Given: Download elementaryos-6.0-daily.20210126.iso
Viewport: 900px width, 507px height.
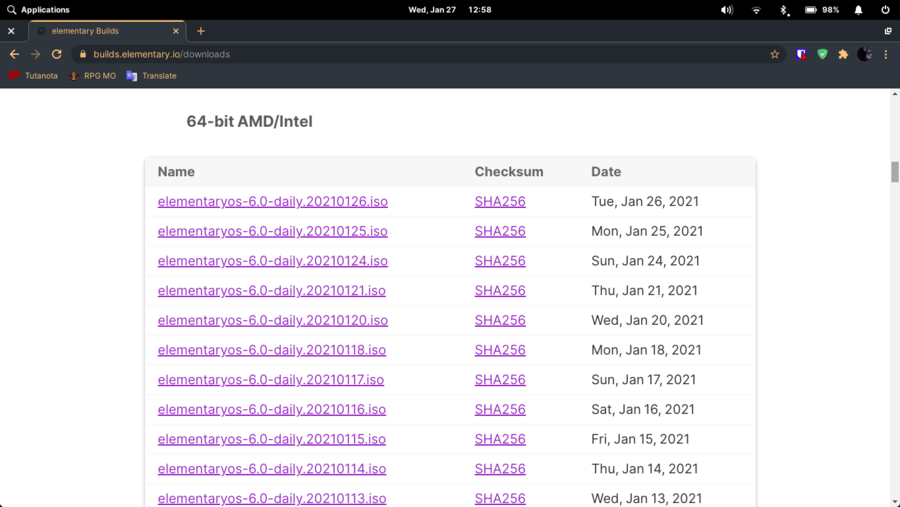Looking at the screenshot, I should pos(273,202).
